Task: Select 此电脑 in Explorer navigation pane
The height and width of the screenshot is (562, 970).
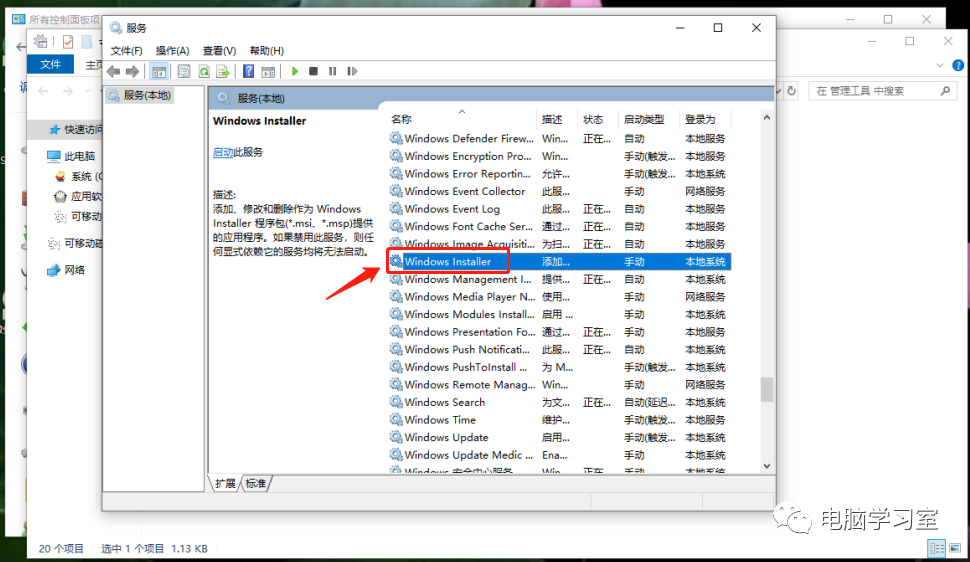Action: (72, 156)
